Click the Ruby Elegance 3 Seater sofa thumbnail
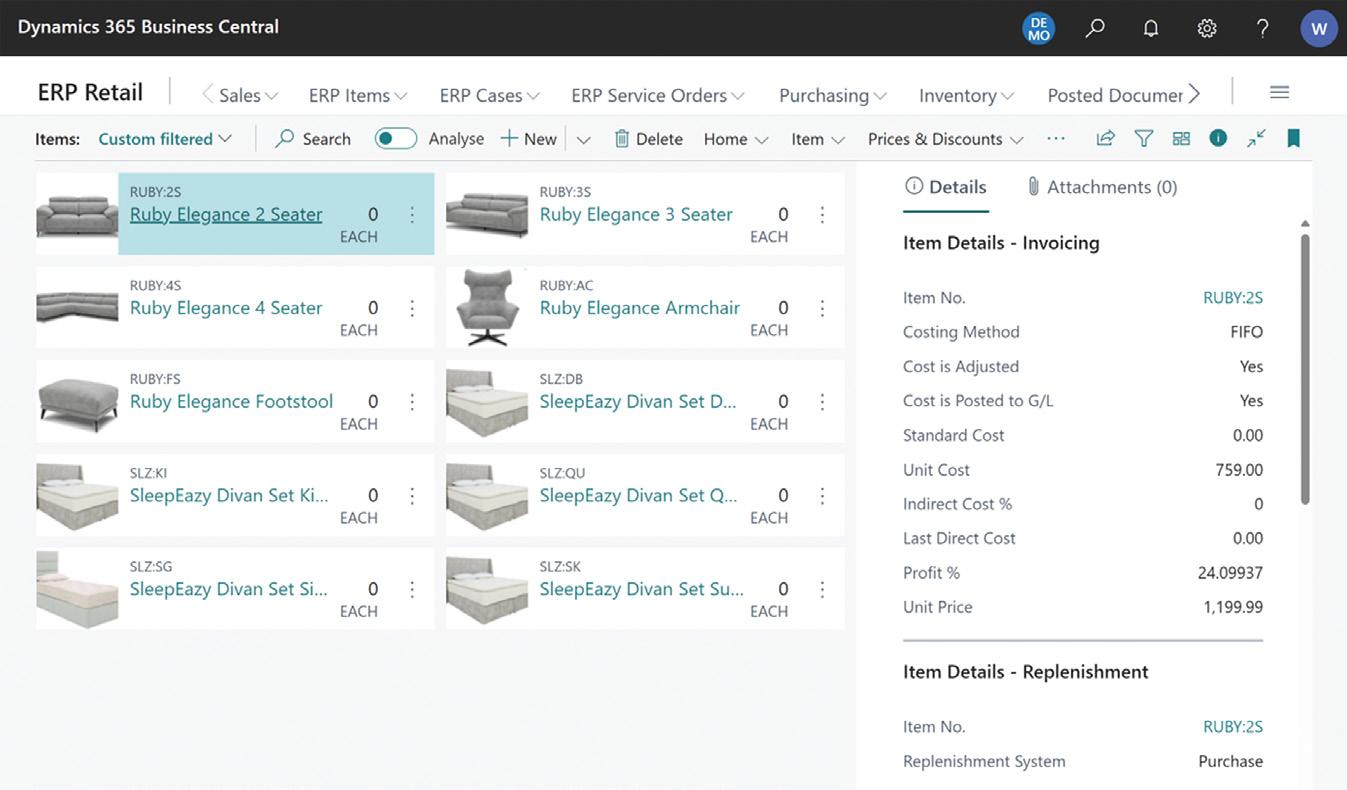This screenshot has width=1347, height=790. (x=487, y=213)
